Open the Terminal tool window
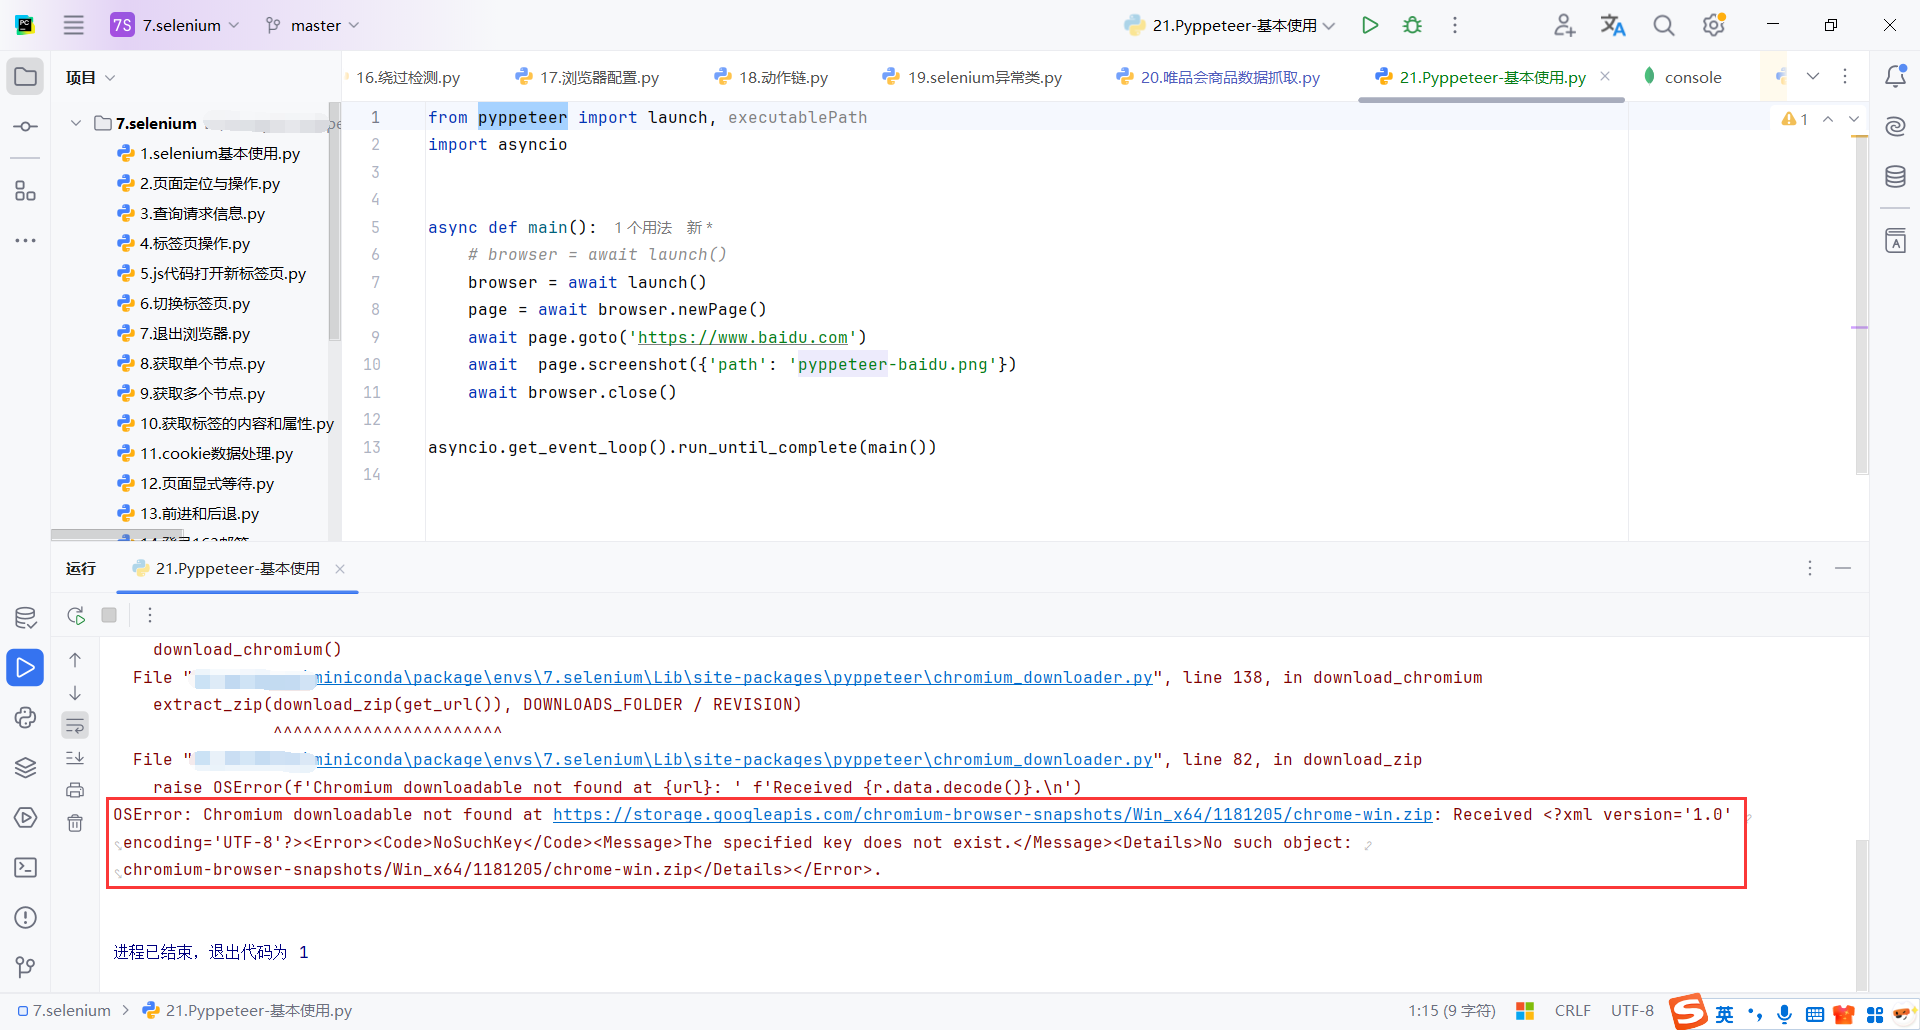 tap(26, 867)
